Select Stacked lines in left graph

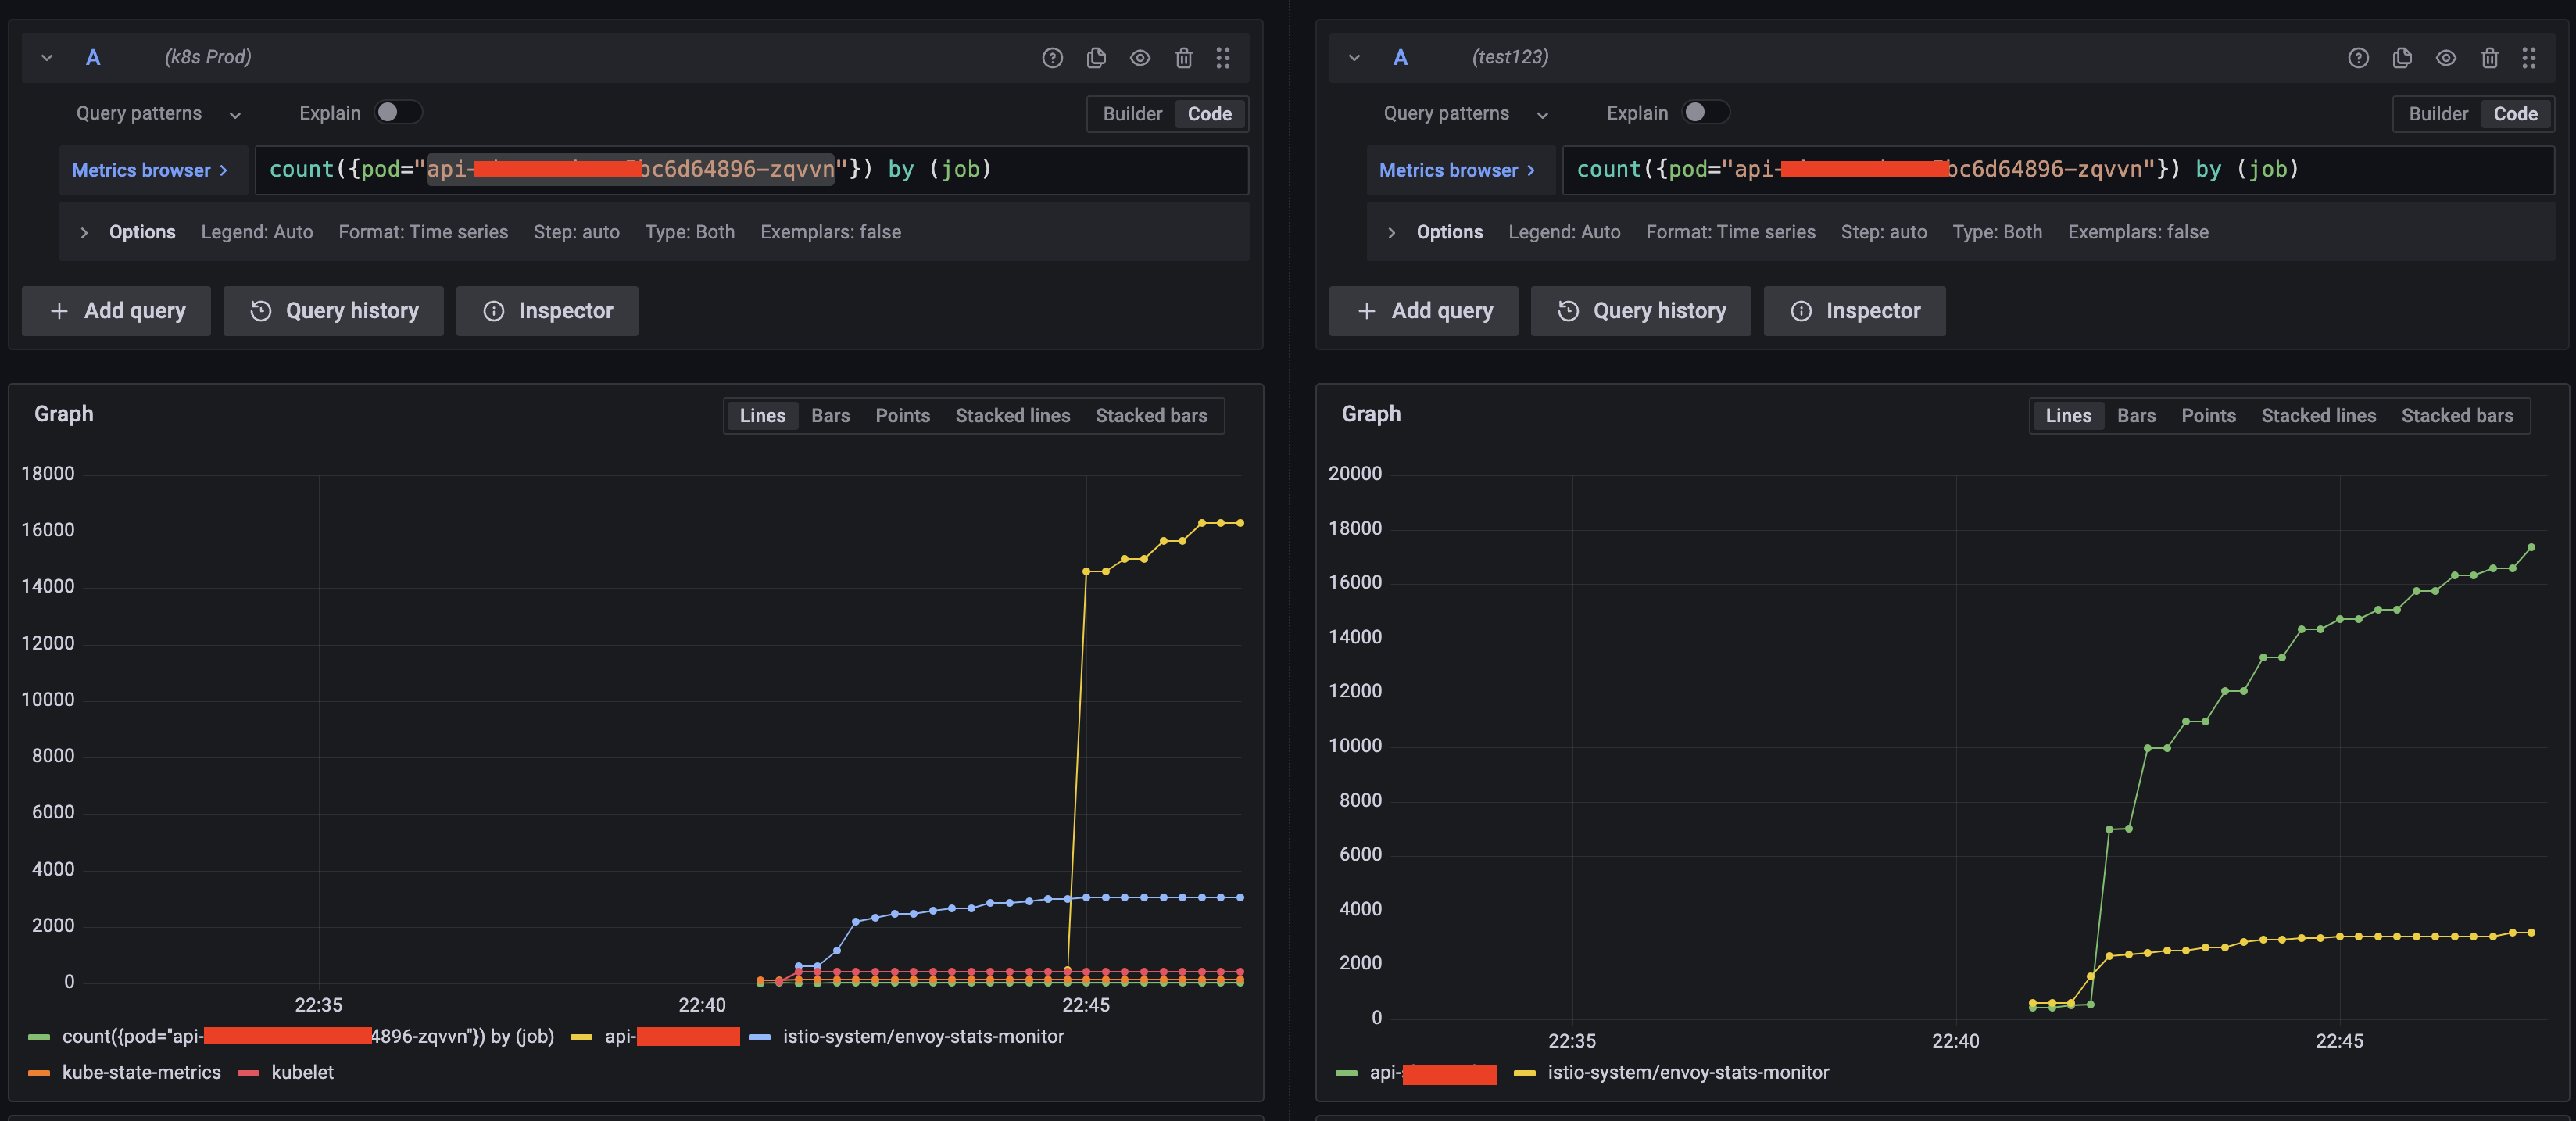[x=1012, y=416]
